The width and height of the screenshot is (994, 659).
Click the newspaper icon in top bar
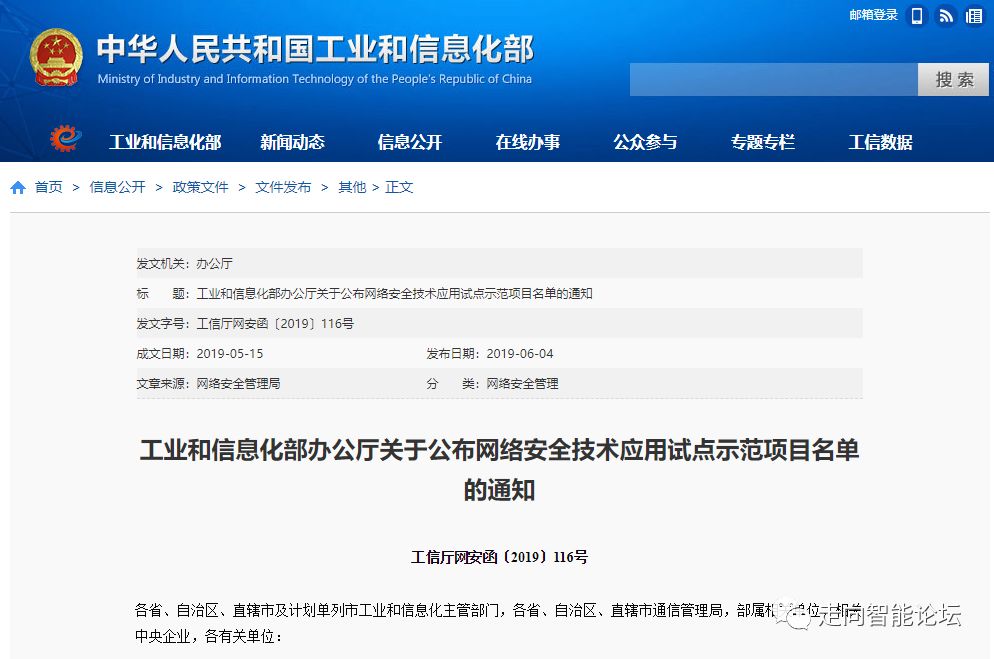[974, 16]
